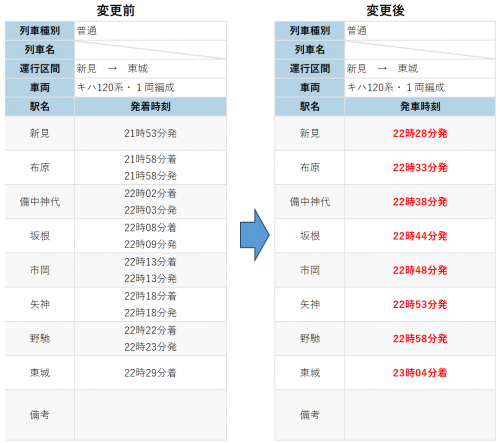Select the 坂根 station cell in the right table
Viewport: 500px width, 443px height.
coord(310,236)
